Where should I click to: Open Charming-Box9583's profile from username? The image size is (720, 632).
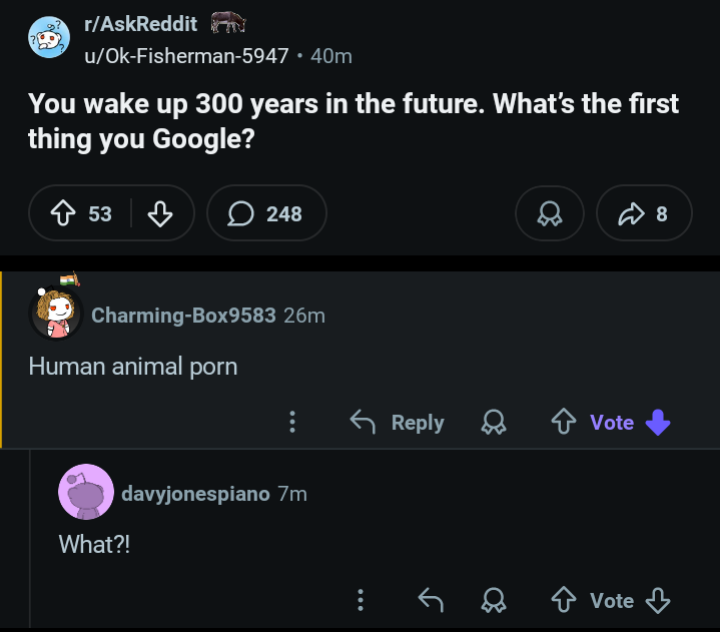(183, 315)
